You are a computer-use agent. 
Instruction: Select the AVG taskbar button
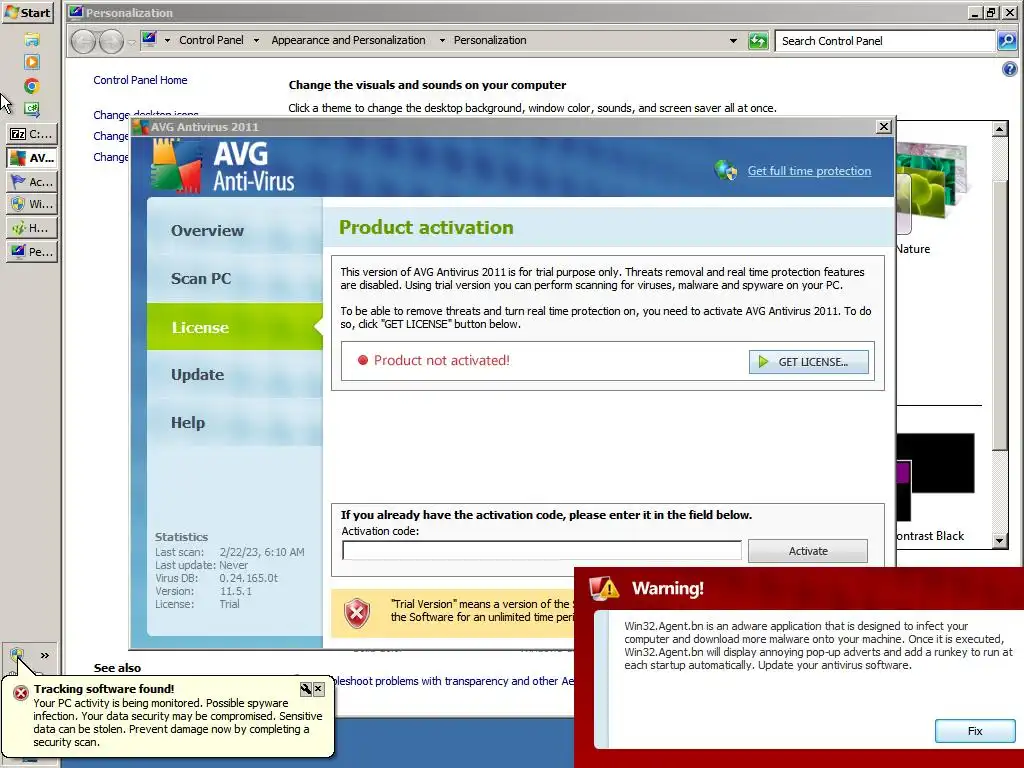pyautogui.click(x=31, y=157)
